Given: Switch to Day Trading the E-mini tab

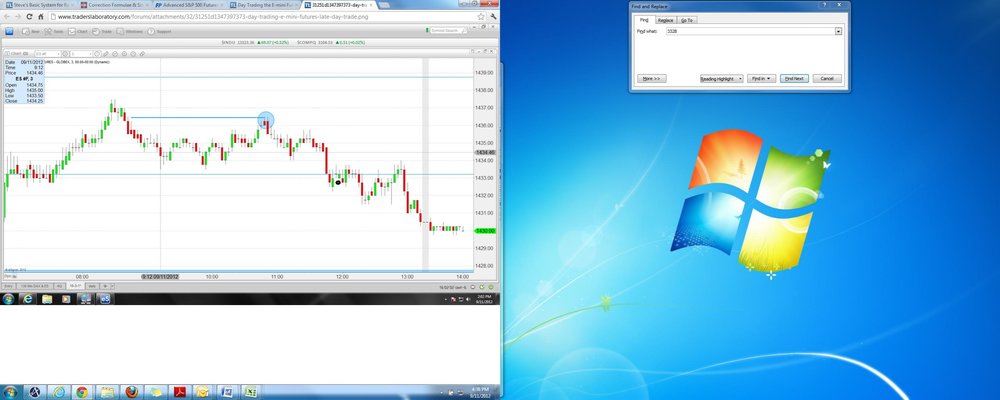Looking at the screenshot, I should tap(263, 4).
